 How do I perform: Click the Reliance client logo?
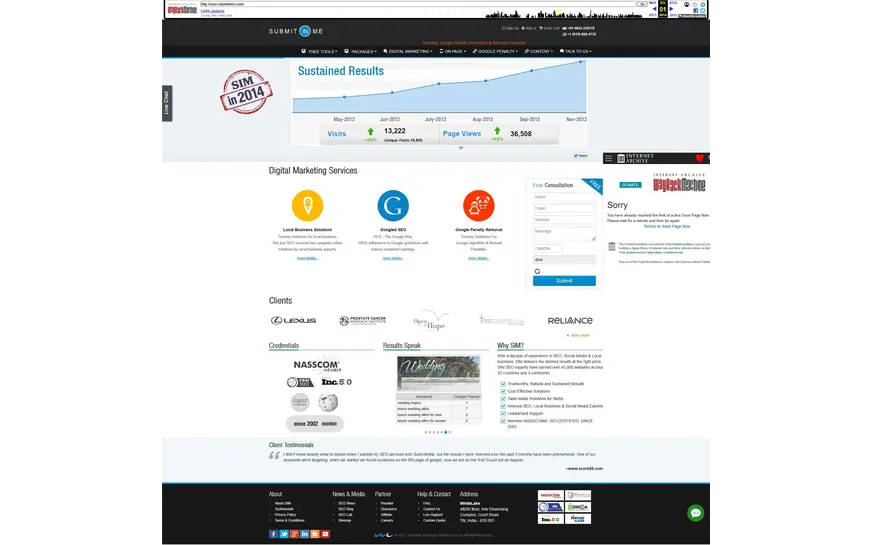pyautogui.click(x=570, y=320)
